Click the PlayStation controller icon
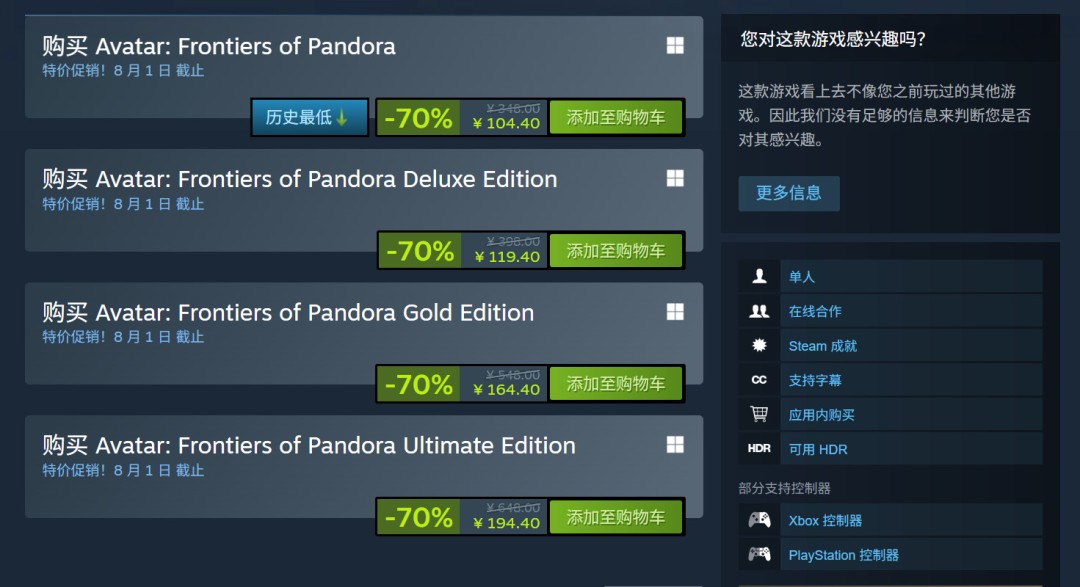This screenshot has width=1080, height=587. click(760, 554)
